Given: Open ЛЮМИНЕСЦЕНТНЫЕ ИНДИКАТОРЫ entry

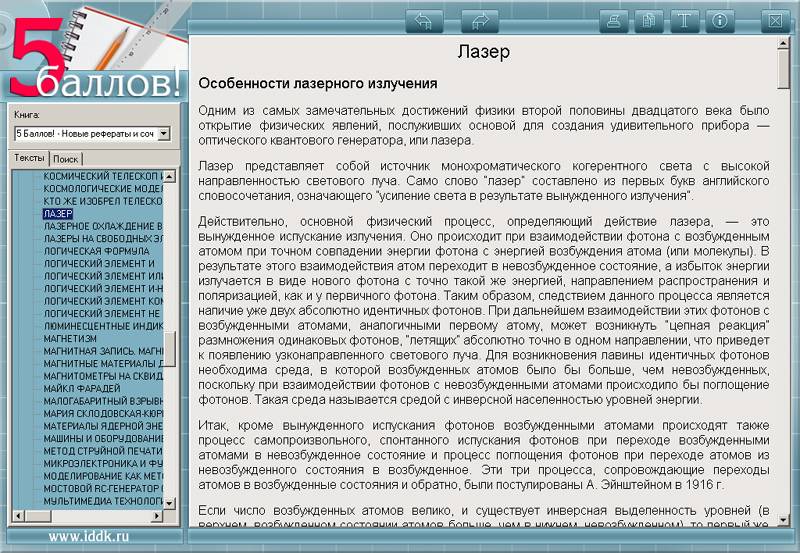Looking at the screenshot, I should [103, 325].
